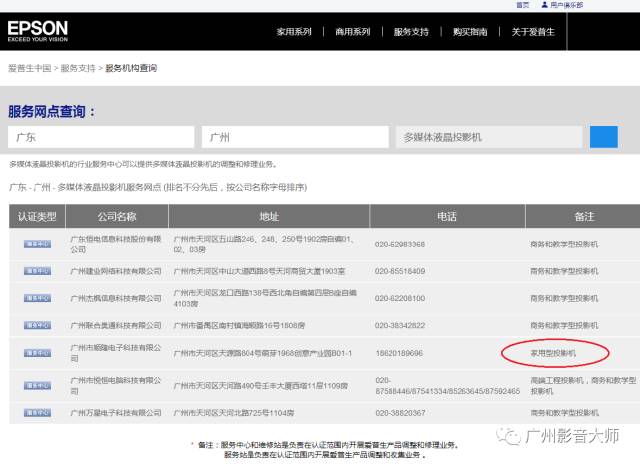Screen dimensions: 640x464
Task: Click the 电话 column header
Action: click(447, 216)
